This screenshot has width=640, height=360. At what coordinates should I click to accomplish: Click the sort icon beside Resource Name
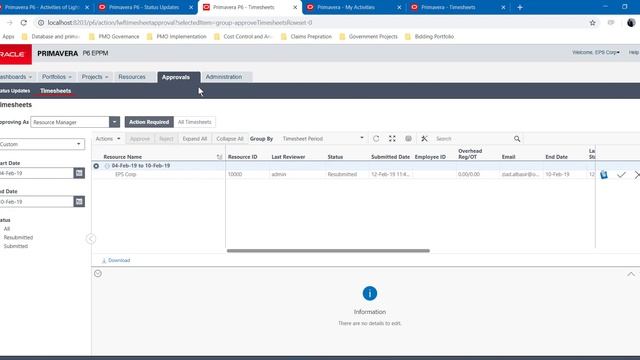point(220,157)
